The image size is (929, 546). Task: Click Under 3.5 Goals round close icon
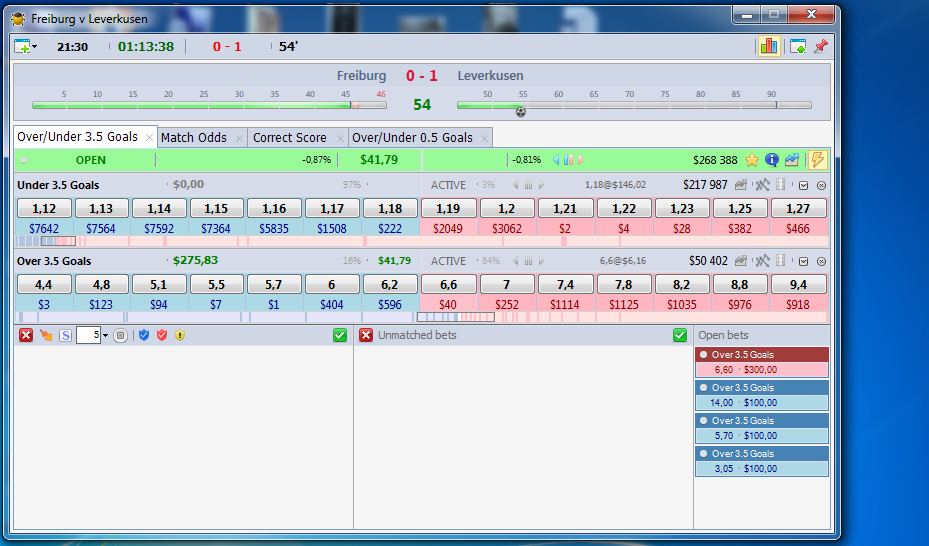click(821, 186)
